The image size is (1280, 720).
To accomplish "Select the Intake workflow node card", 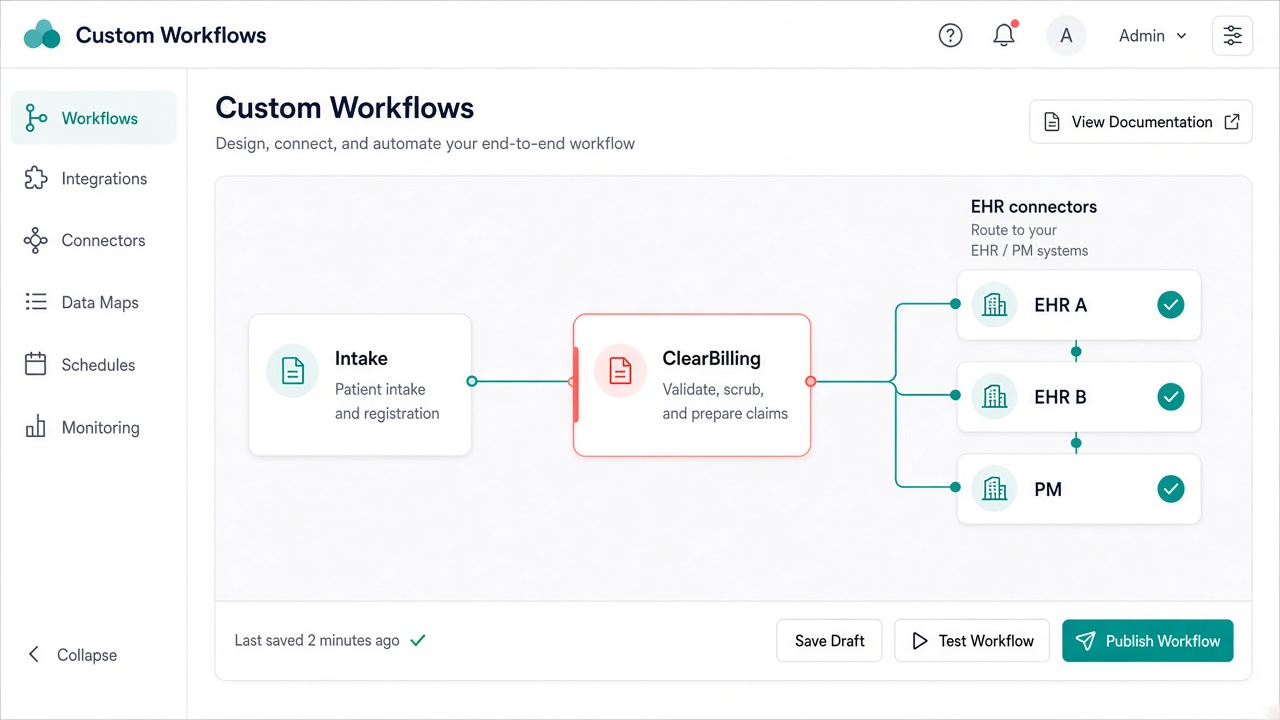I will (360, 385).
